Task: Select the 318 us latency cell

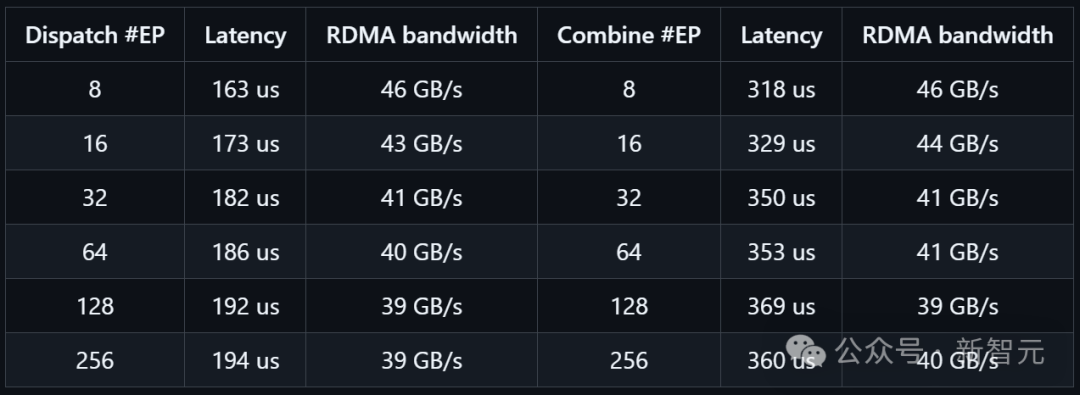Action: [781, 89]
